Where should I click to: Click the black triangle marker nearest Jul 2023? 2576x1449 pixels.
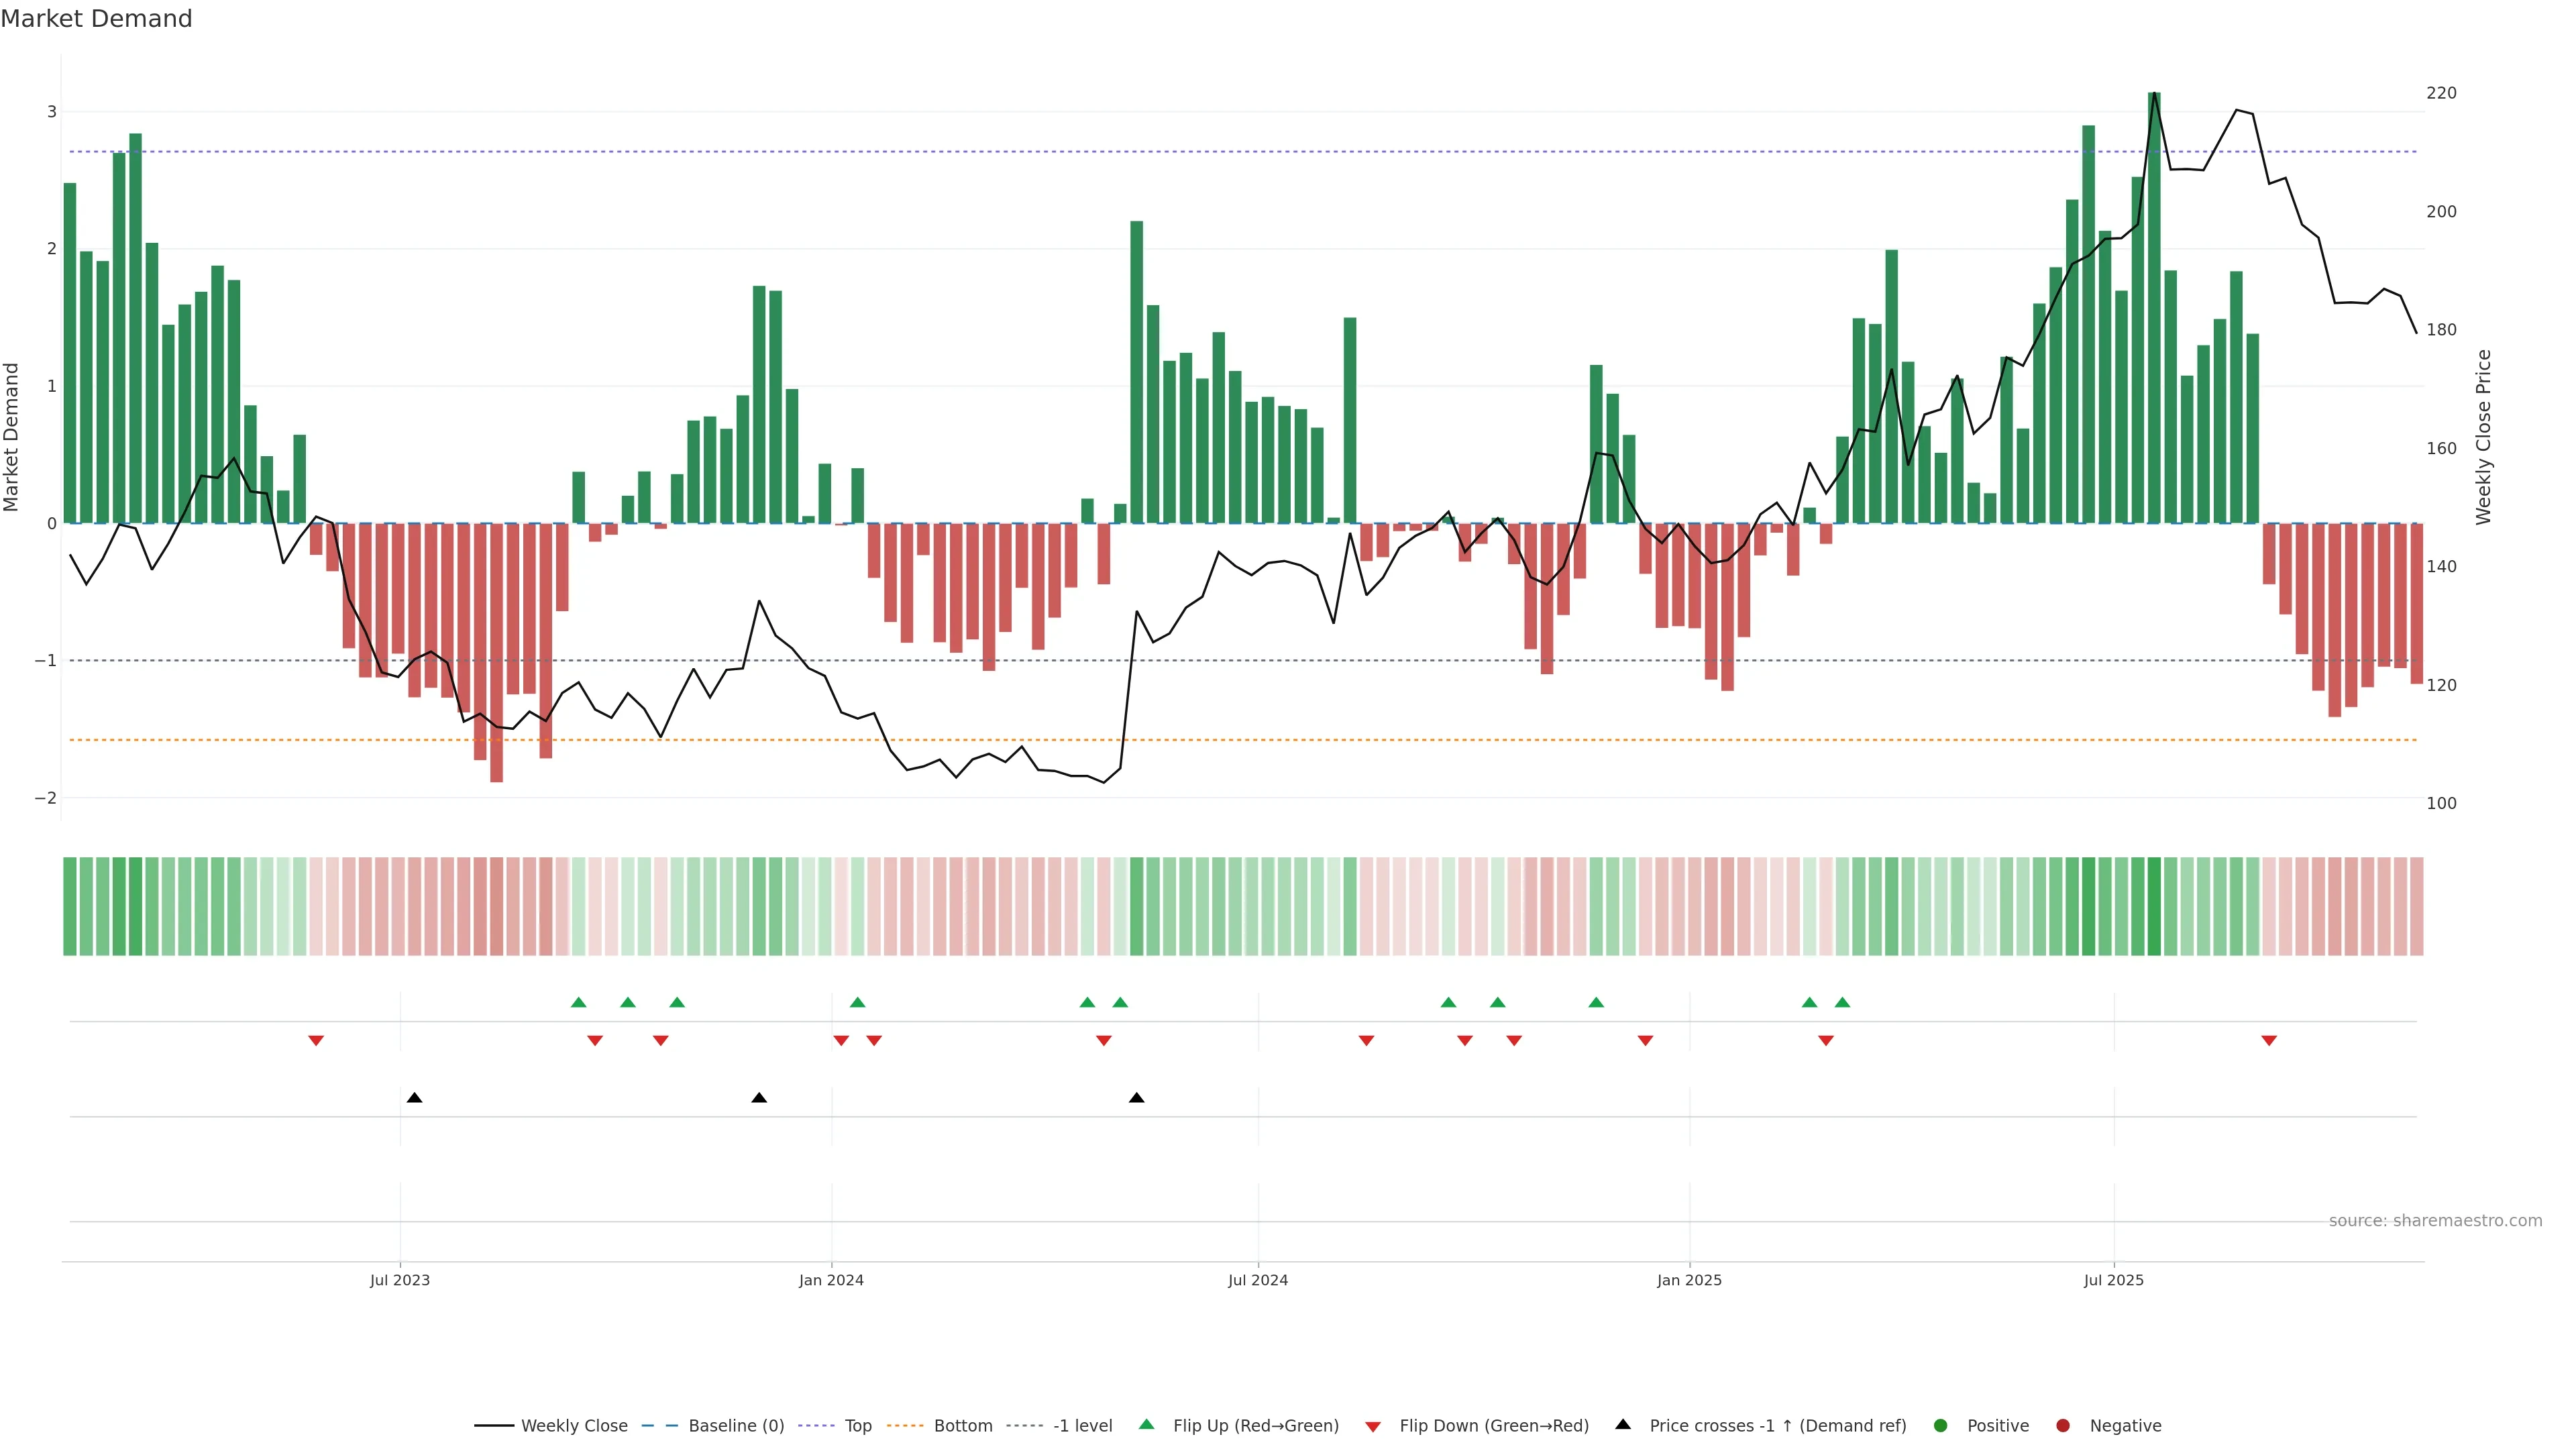[x=415, y=1098]
